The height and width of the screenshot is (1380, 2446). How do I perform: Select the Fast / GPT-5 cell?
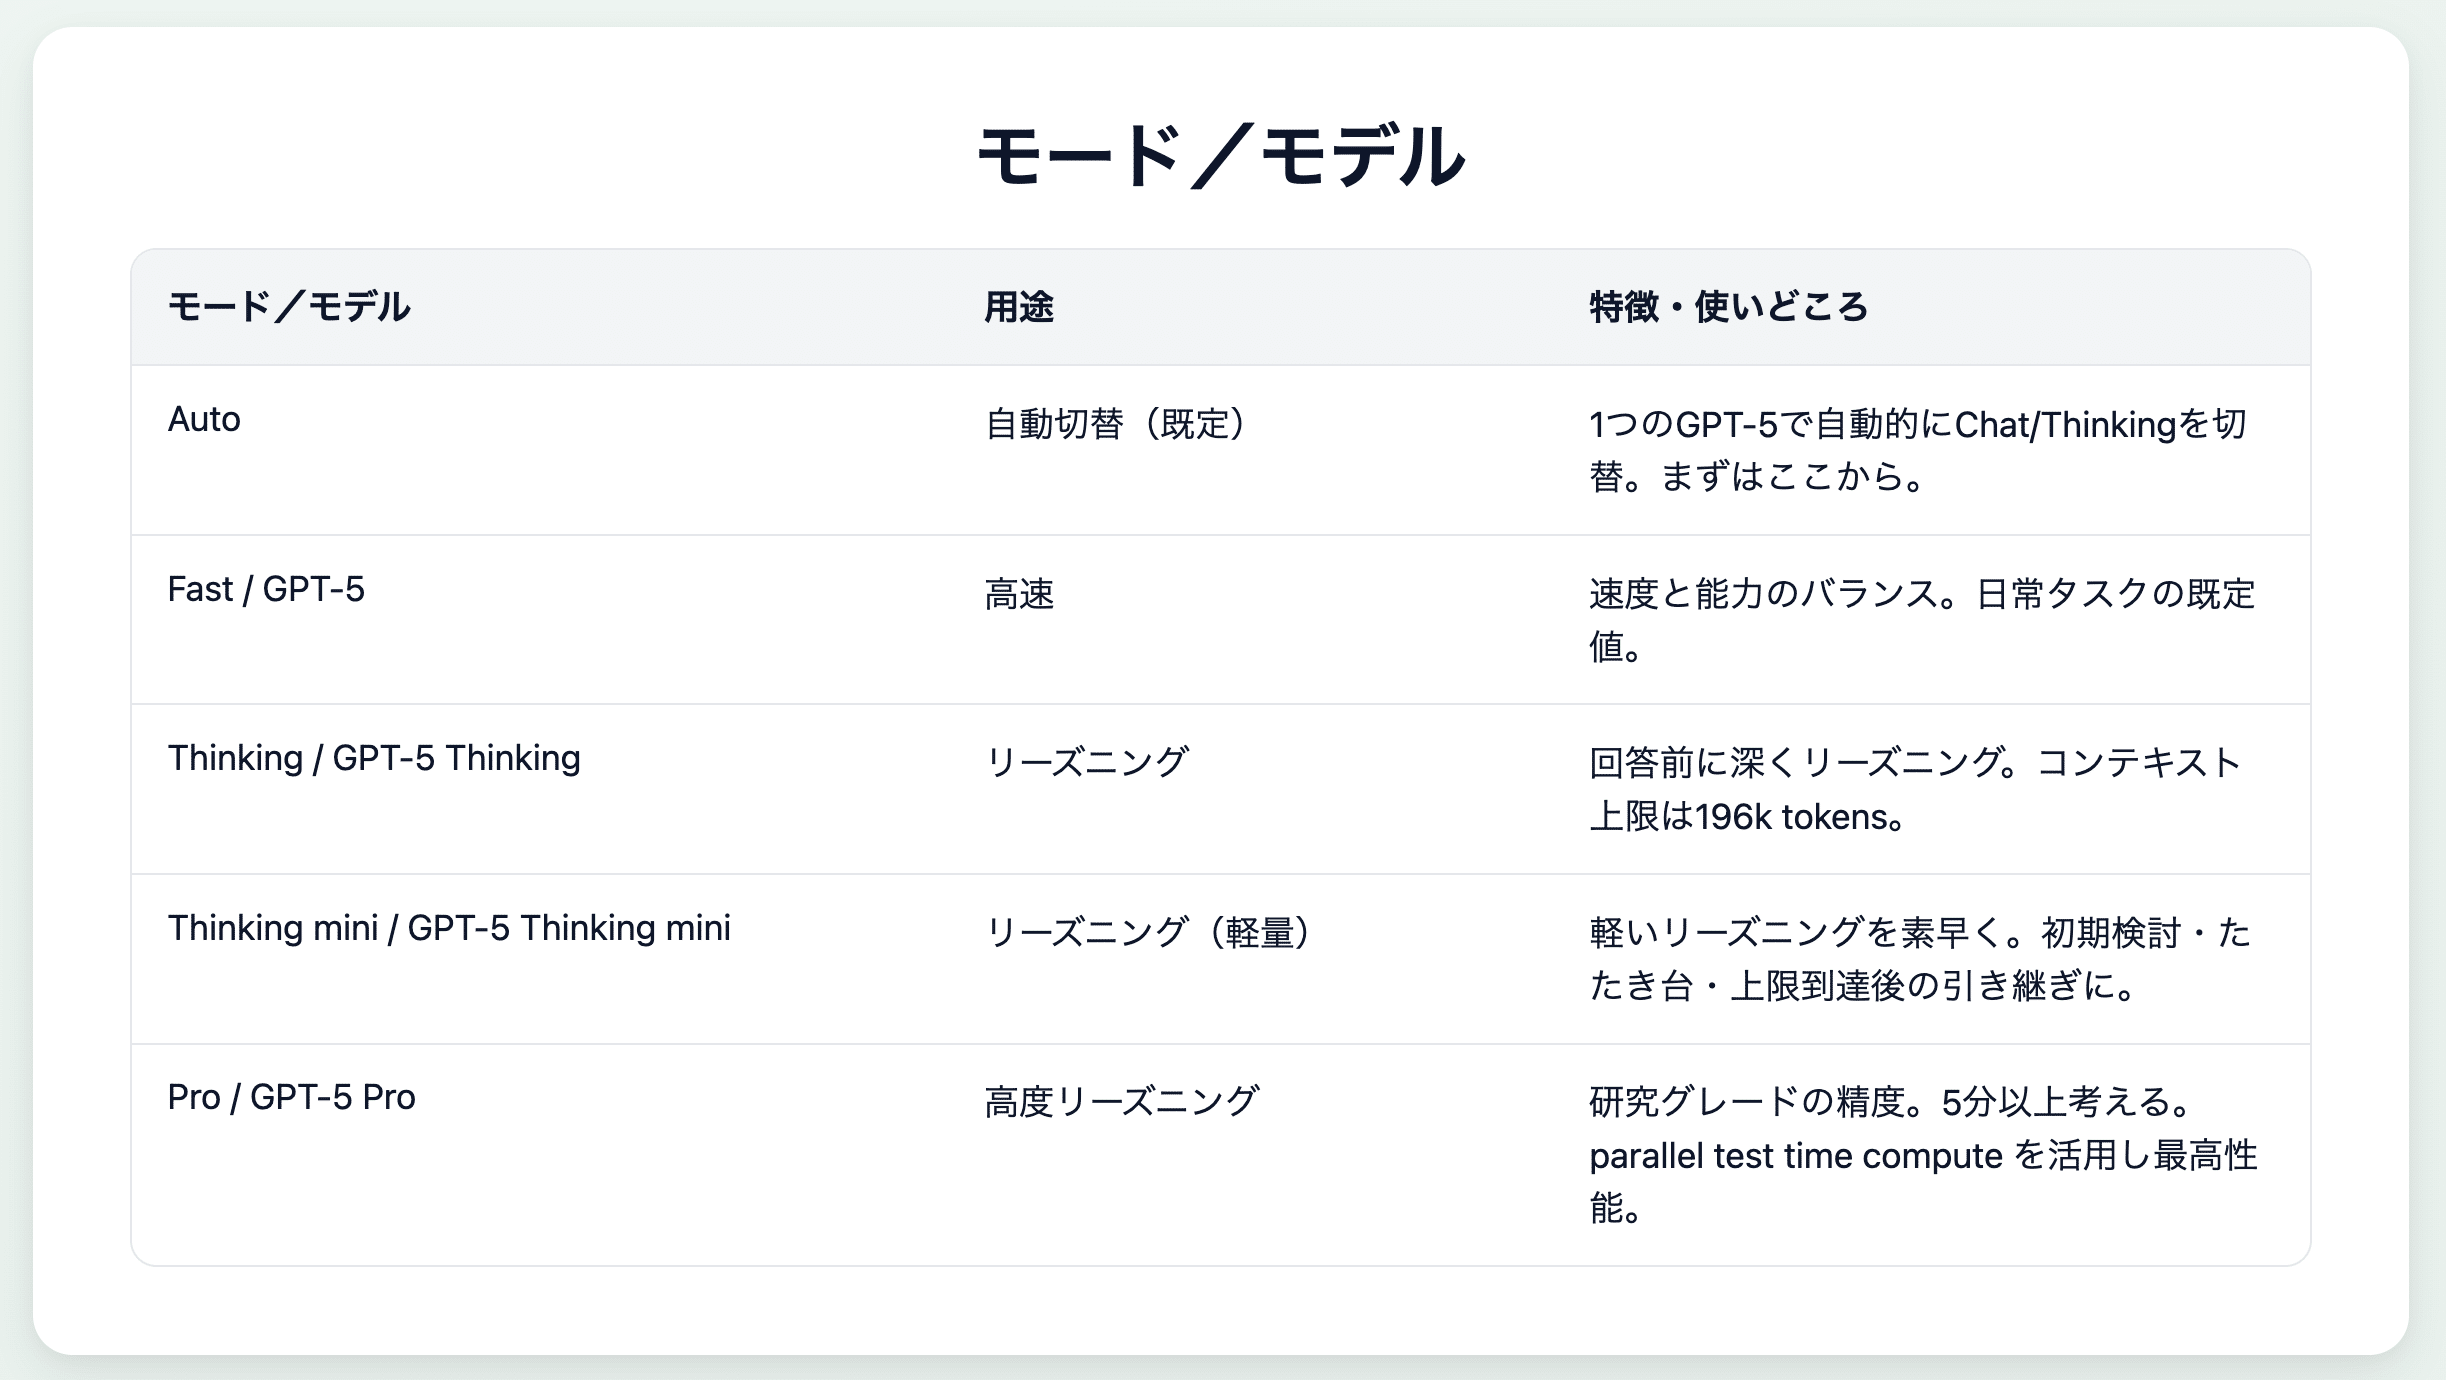(266, 590)
